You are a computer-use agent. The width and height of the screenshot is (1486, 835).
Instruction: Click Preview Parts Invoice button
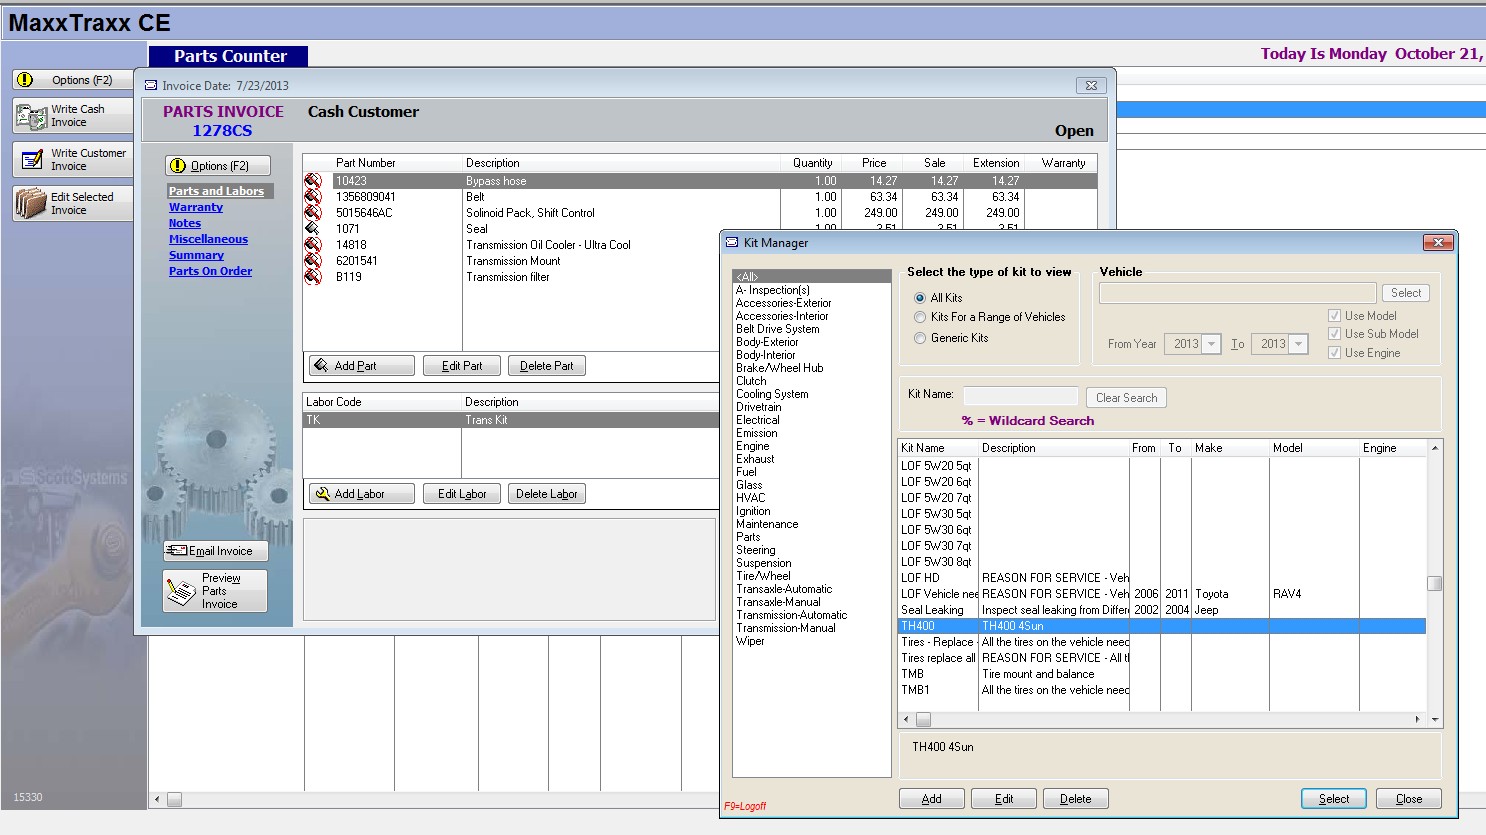[215, 591]
